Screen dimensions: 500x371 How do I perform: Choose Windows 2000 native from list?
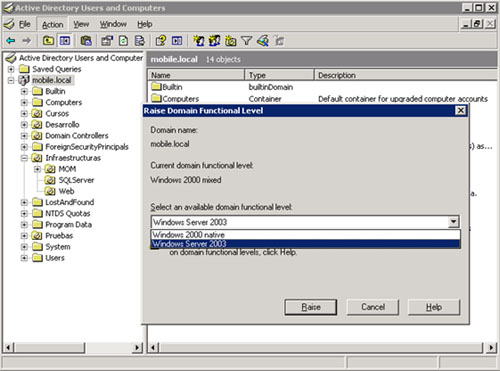tap(305, 234)
